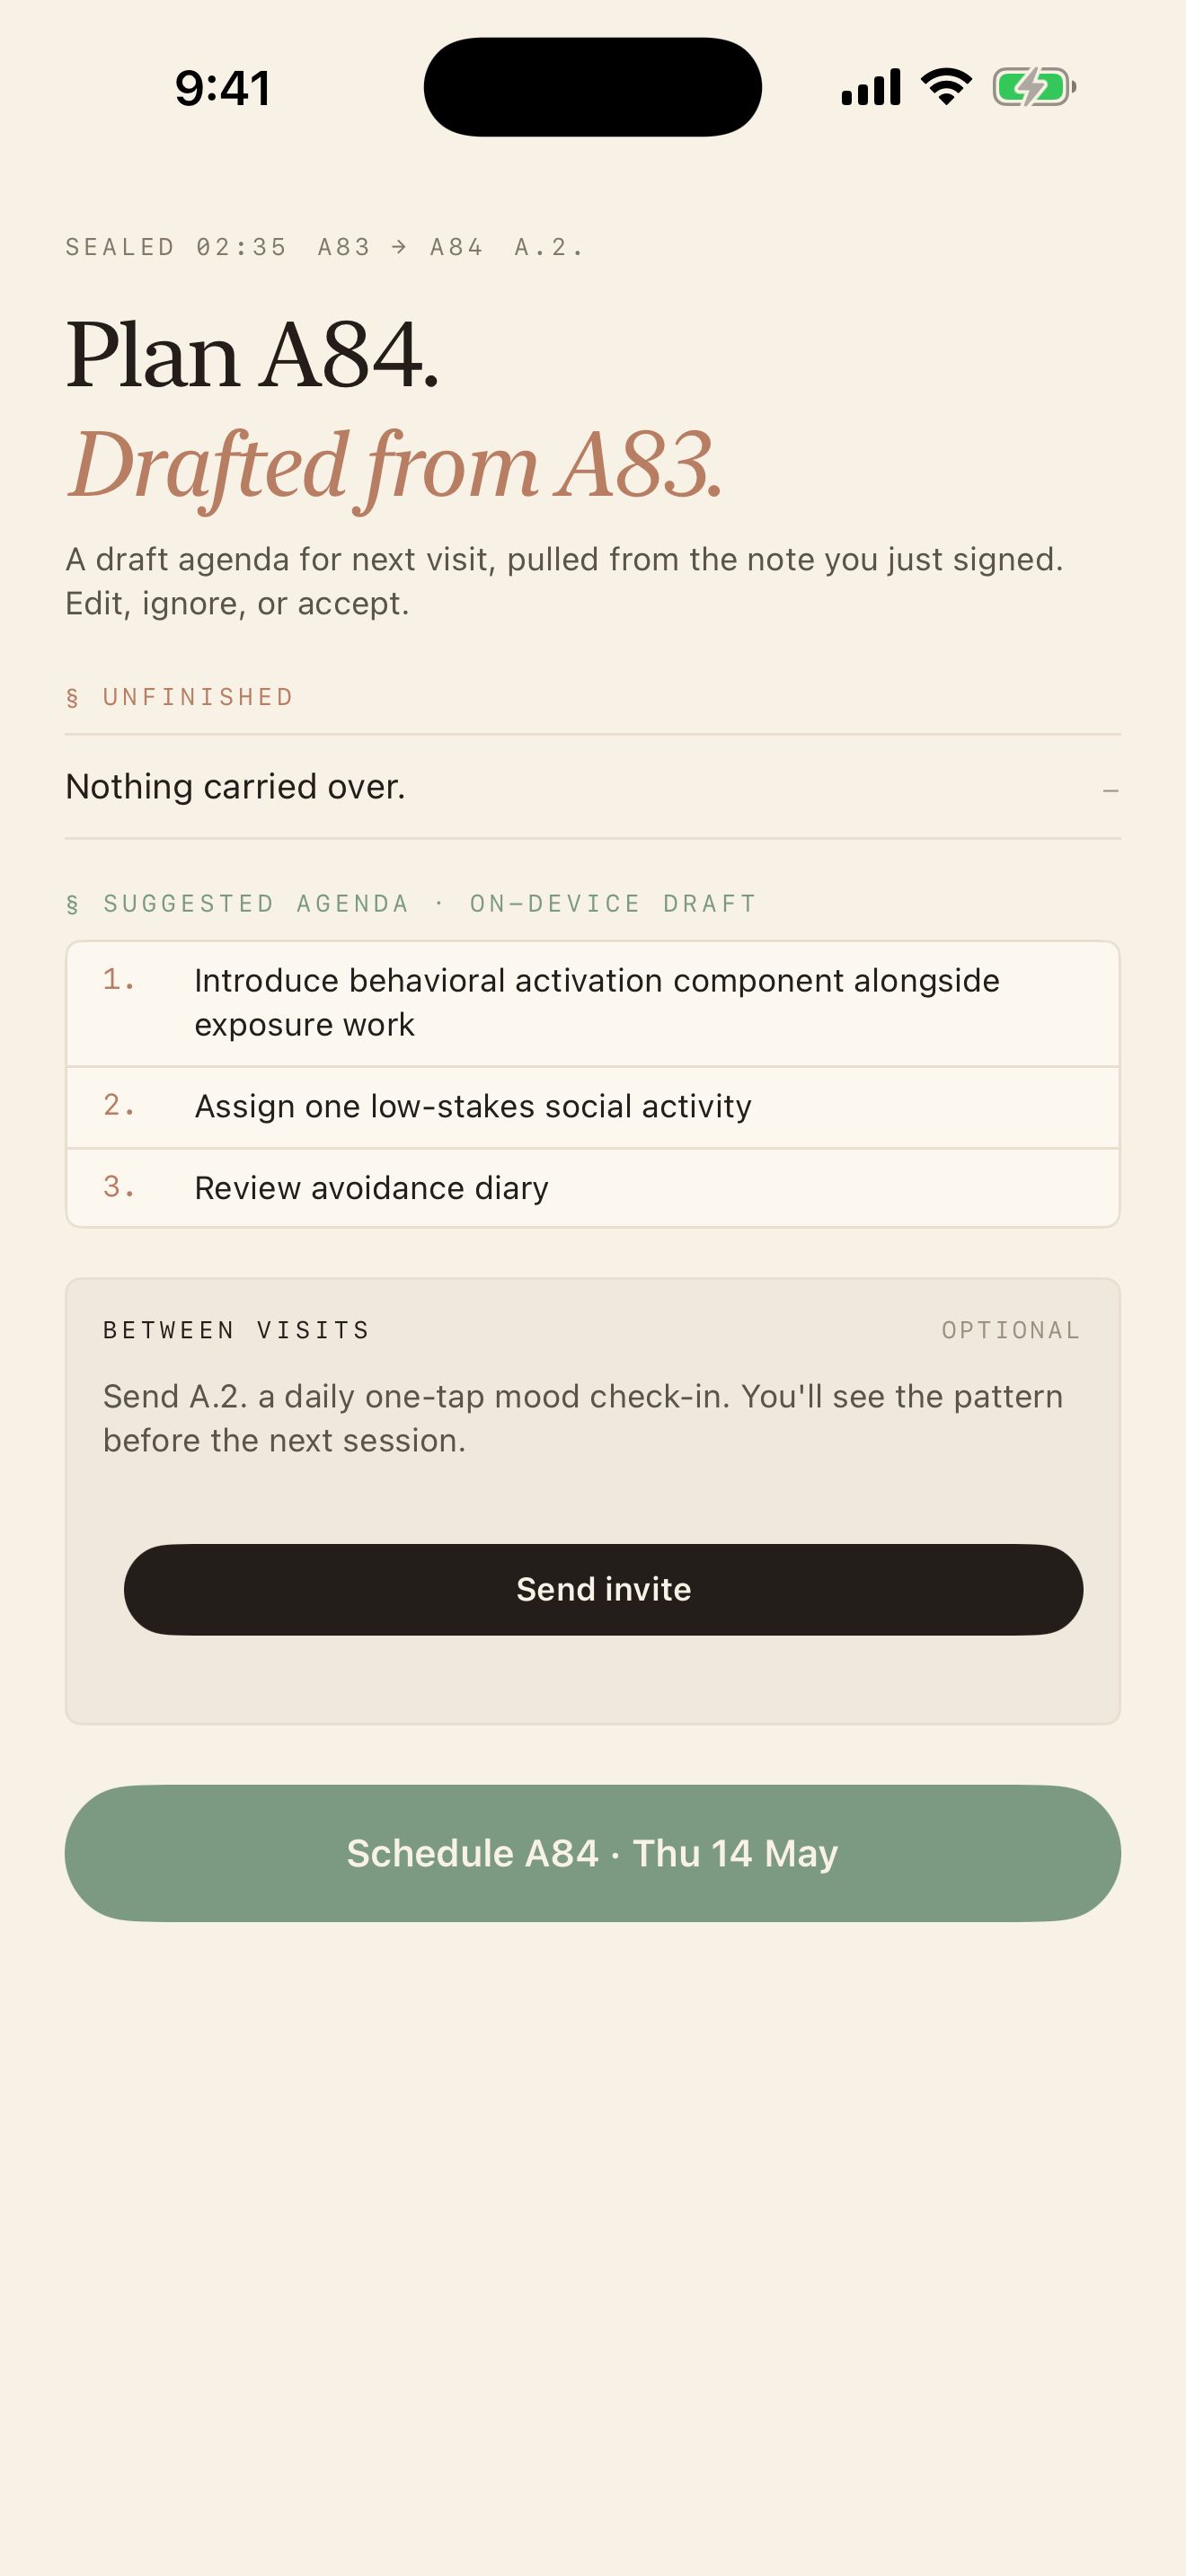Tap the number 3 agenda marker
Image resolution: width=1186 pixels, height=2576 pixels.
(x=119, y=1187)
